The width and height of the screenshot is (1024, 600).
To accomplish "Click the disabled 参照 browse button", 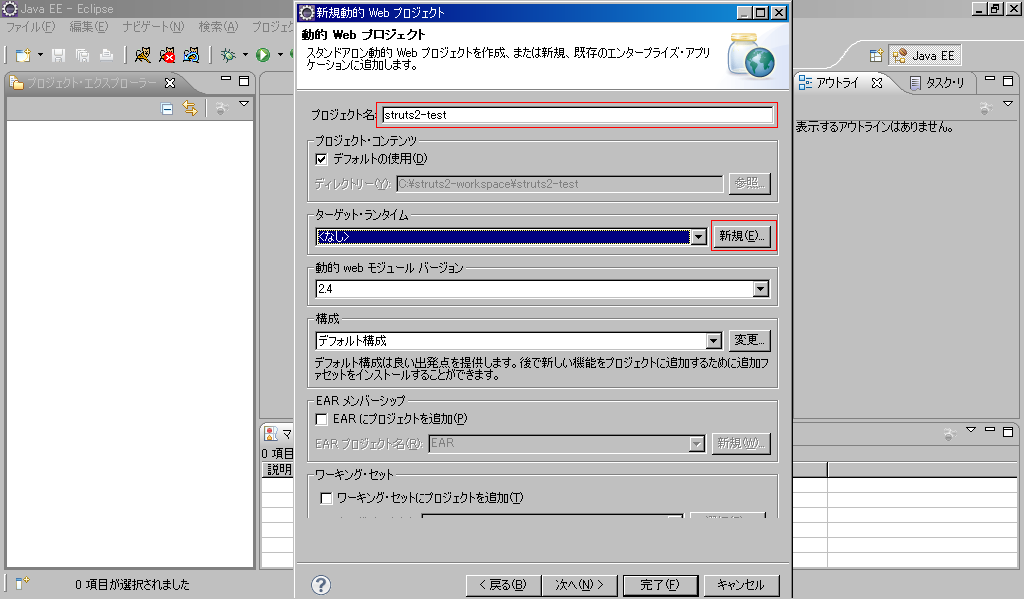I will tap(749, 183).
